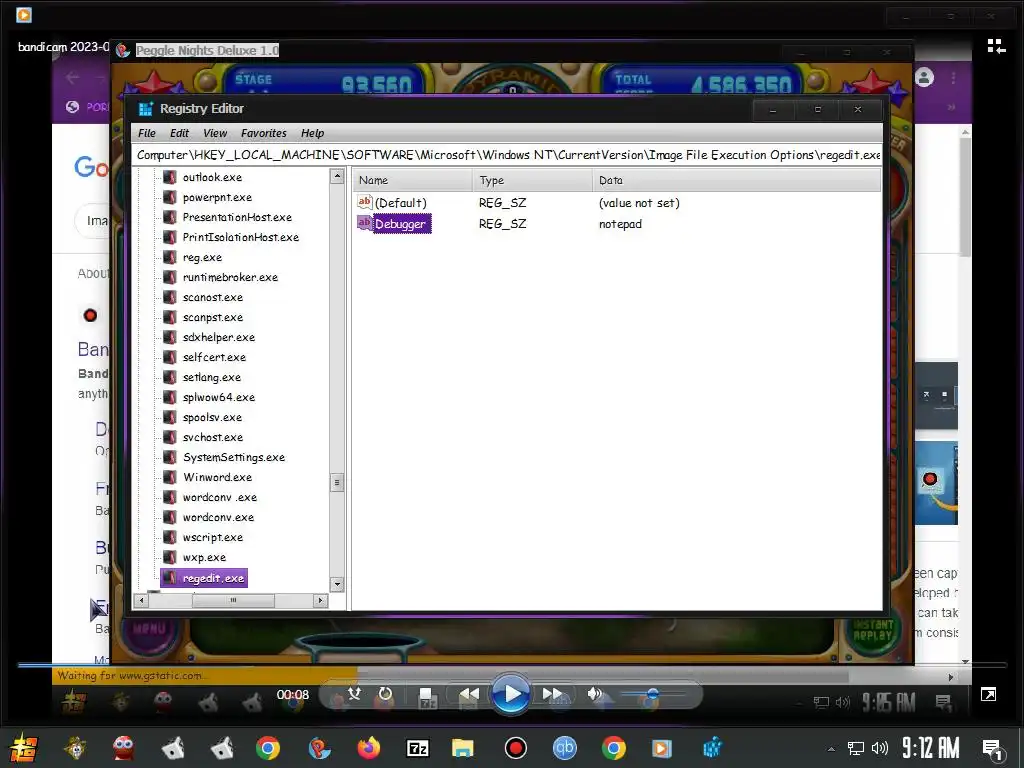Click the Previous (rewind) button
The height and width of the screenshot is (768, 1024).
point(469,694)
